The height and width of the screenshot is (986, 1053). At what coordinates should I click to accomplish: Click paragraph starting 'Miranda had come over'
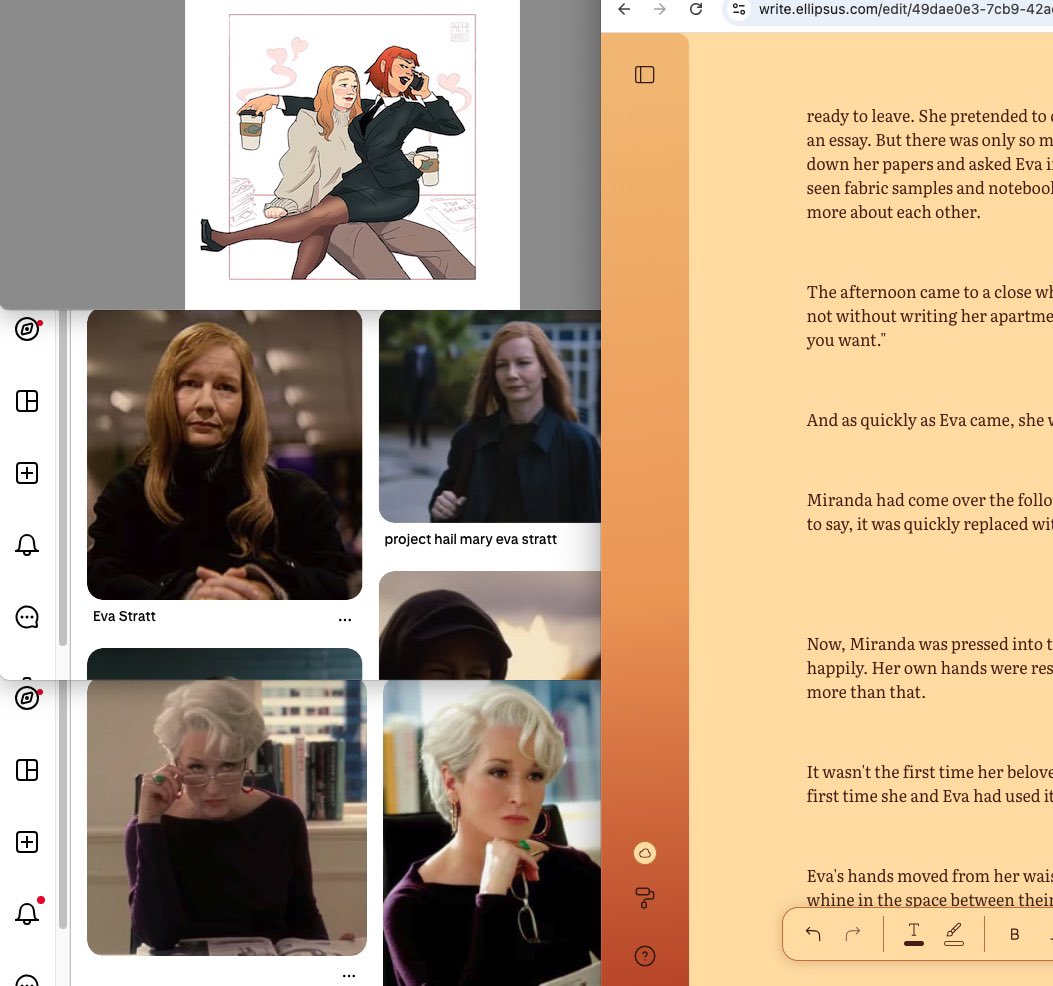pos(929,512)
